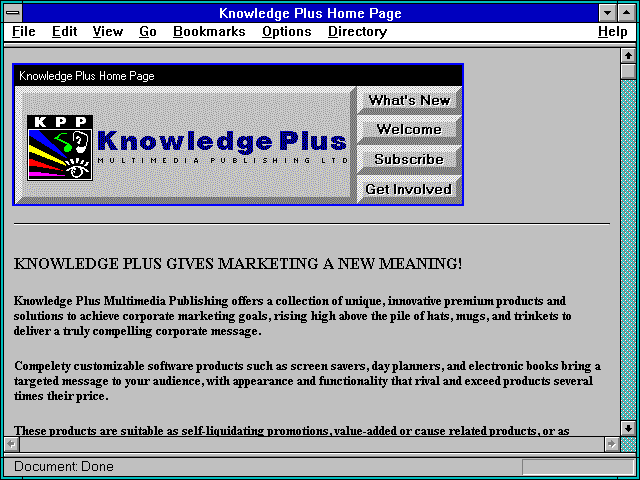Open the Options menu
The width and height of the screenshot is (640, 480).
click(x=287, y=32)
